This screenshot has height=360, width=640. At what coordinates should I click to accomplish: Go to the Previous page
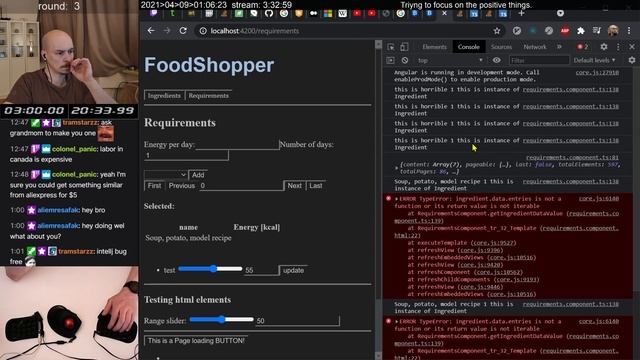tap(182, 186)
